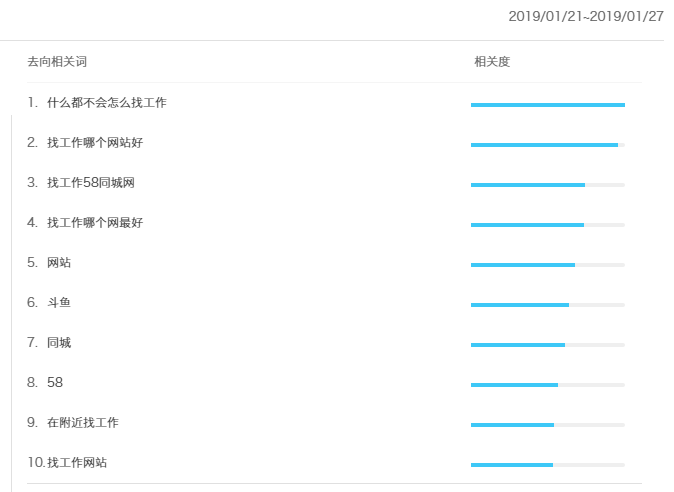Click the relevance bar for 斗鱼

click(x=548, y=305)
